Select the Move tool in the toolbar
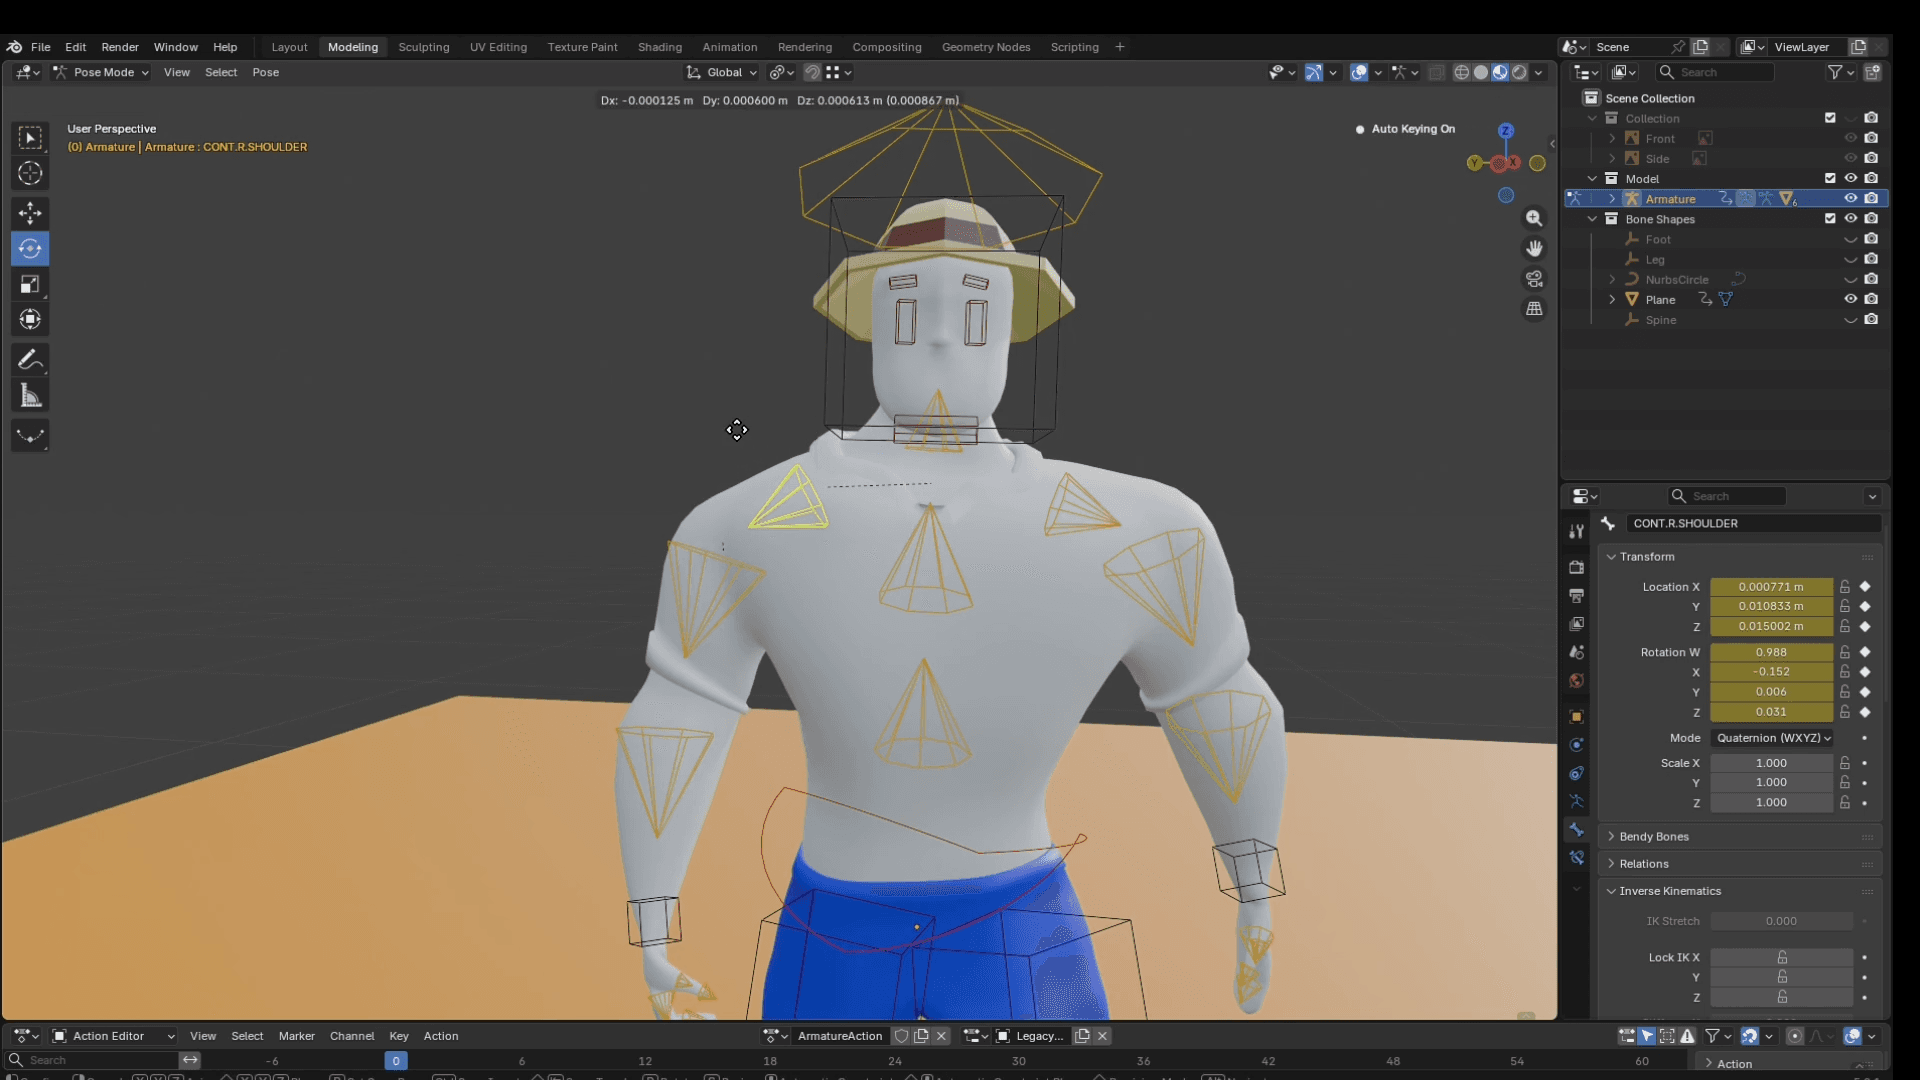 pyautogui.click(x=30, y=213)
